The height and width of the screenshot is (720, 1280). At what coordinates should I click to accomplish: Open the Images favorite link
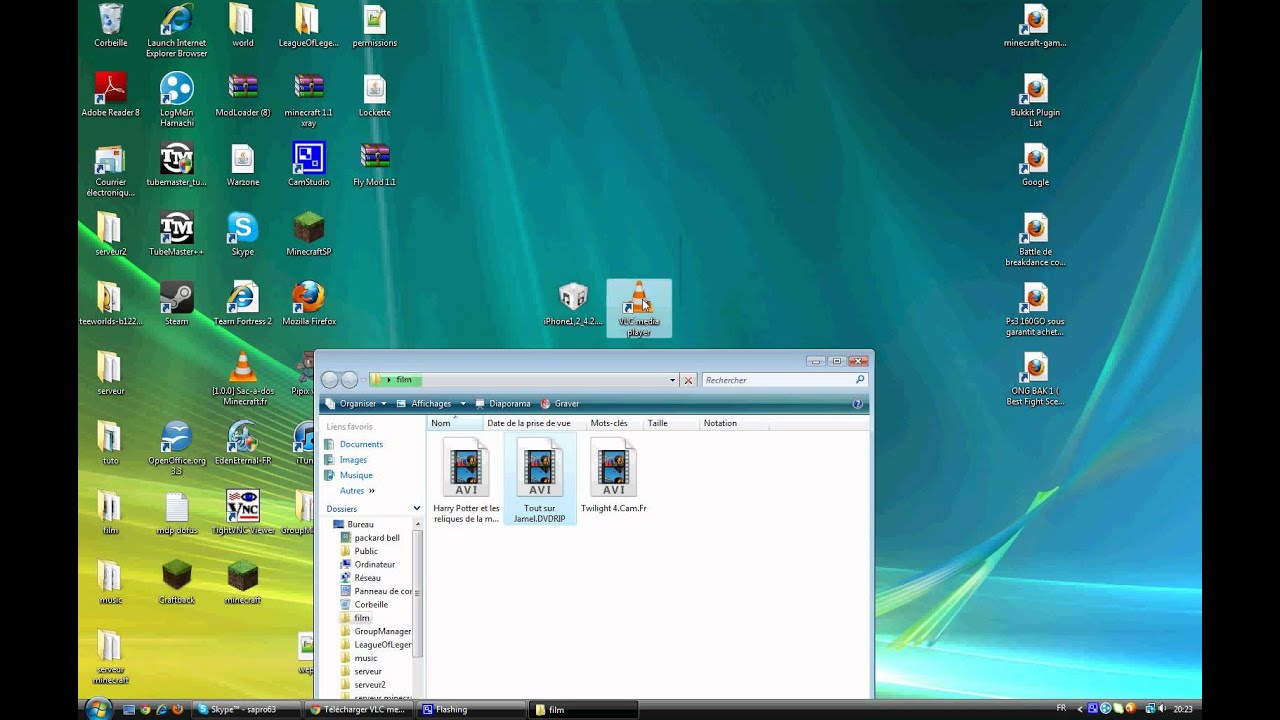pos(353,460)
